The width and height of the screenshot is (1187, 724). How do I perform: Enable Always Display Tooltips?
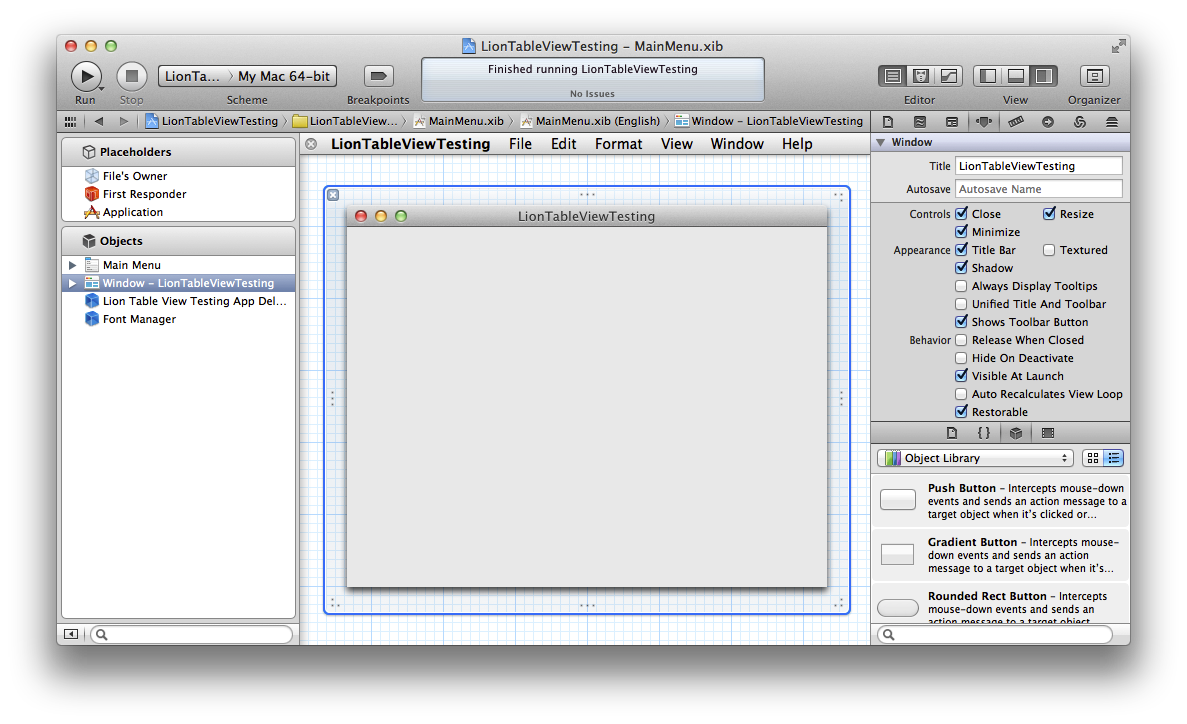[x=961, y=286]
